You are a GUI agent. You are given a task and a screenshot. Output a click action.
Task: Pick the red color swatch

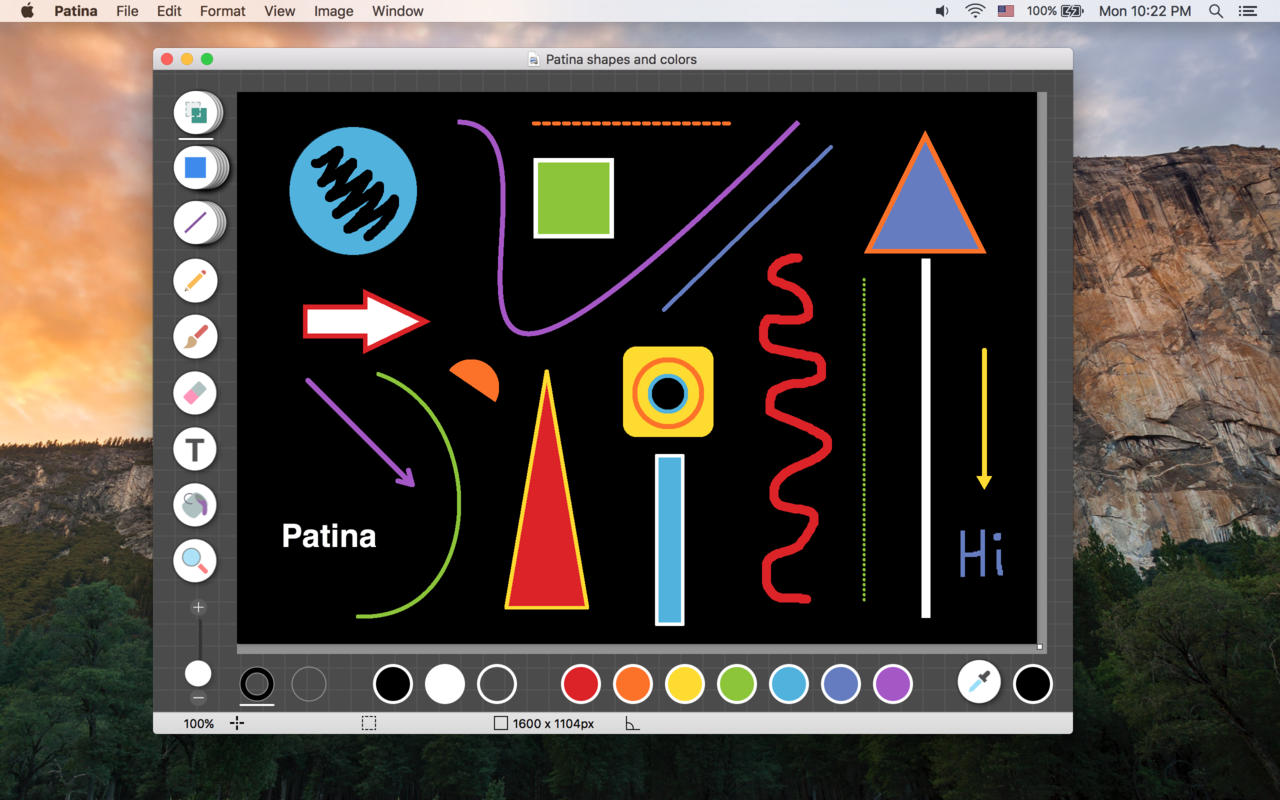[581, 684]
